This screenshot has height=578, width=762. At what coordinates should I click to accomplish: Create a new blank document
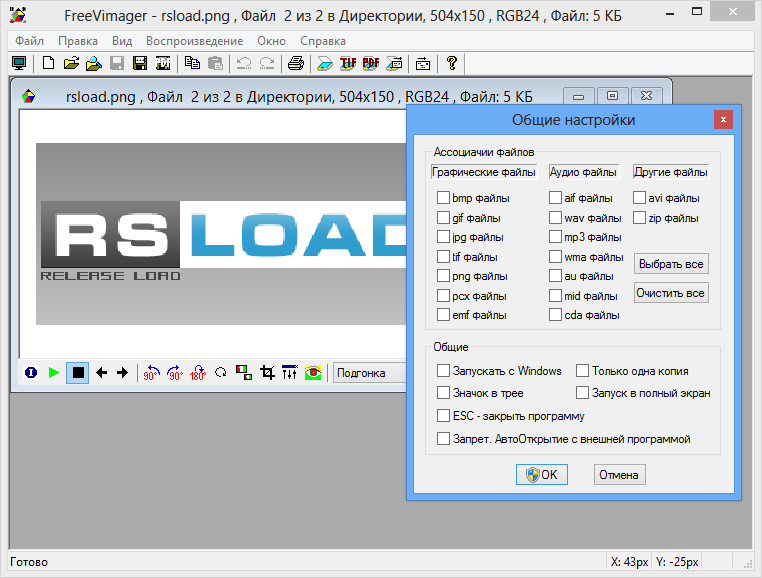48,63
